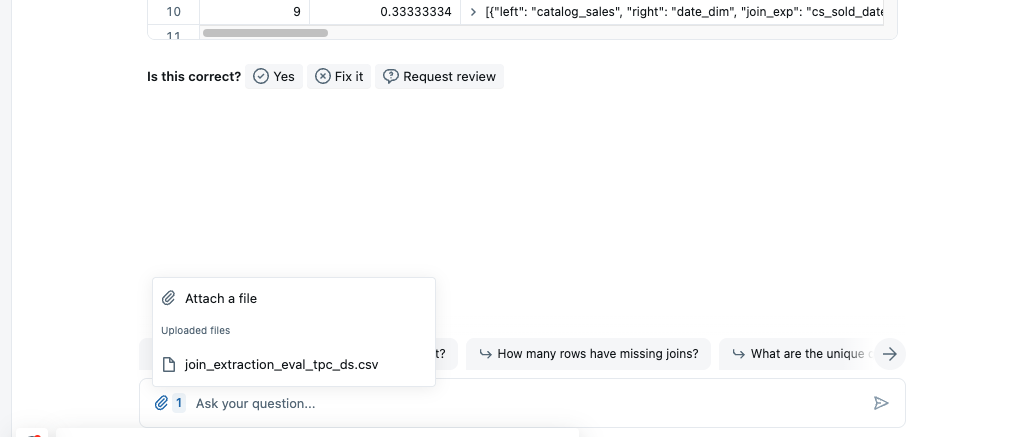This screenshot has width=1012, height=437.
Task: Select the 'How many rows have missing joins?' suggestion
Action: [589, 353]
